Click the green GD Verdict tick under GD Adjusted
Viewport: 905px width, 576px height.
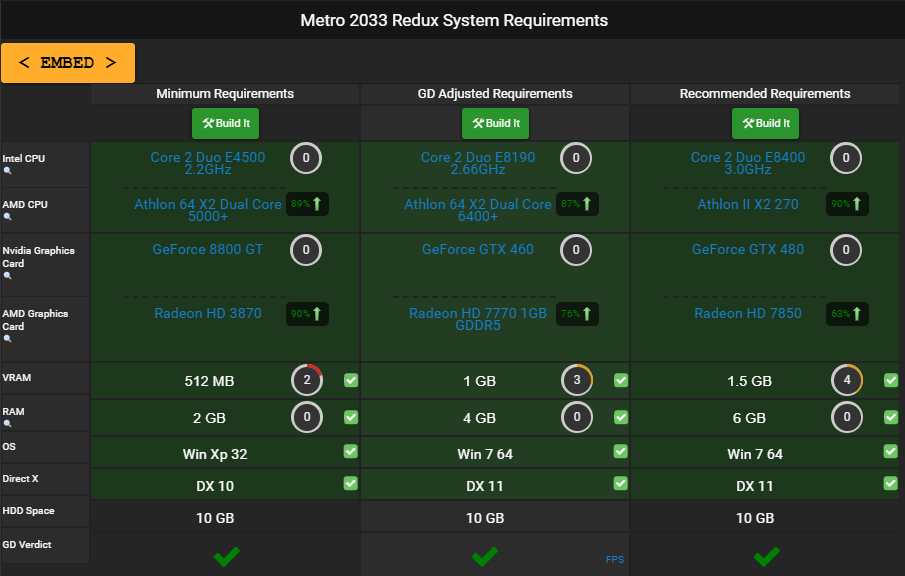click(x=485, y=556)
